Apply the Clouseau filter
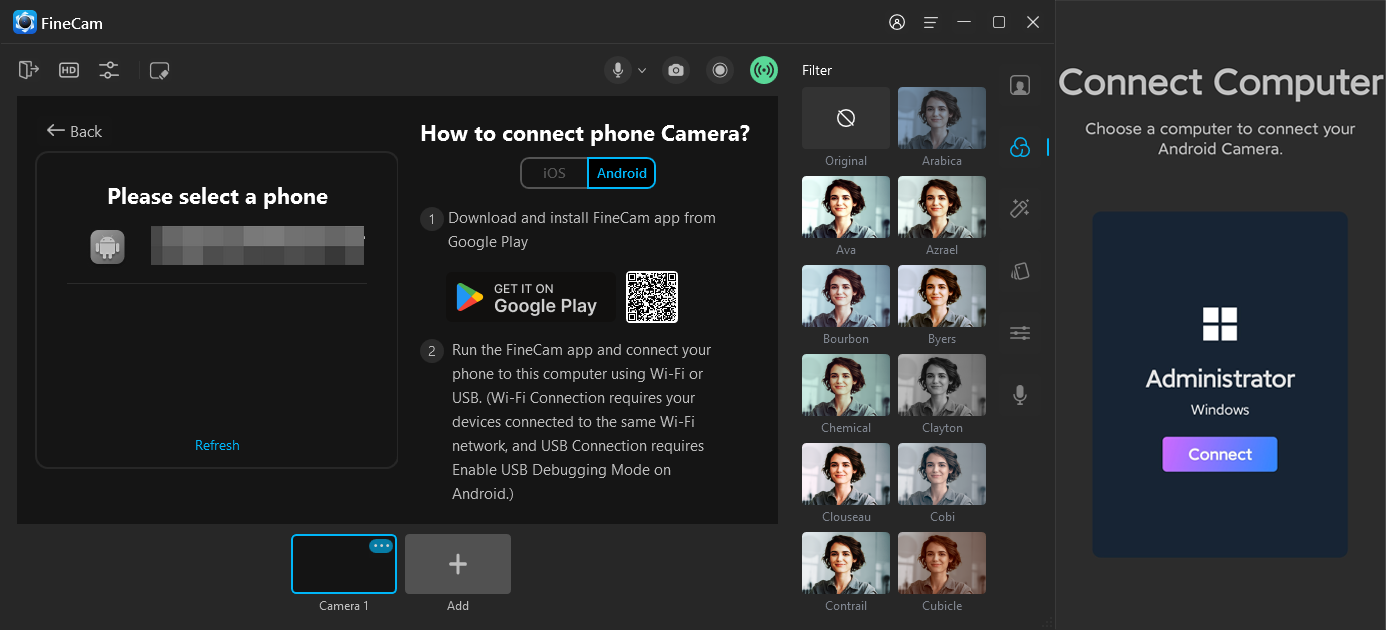 click(x=846, y=474)
